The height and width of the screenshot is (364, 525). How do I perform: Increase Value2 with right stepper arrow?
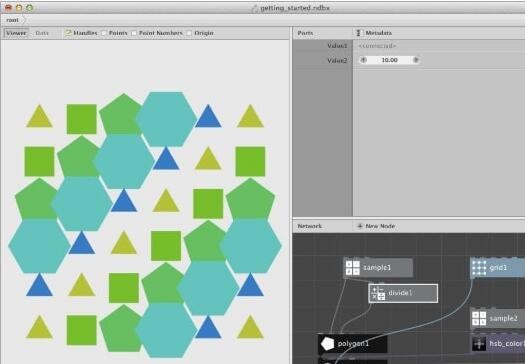416,60
